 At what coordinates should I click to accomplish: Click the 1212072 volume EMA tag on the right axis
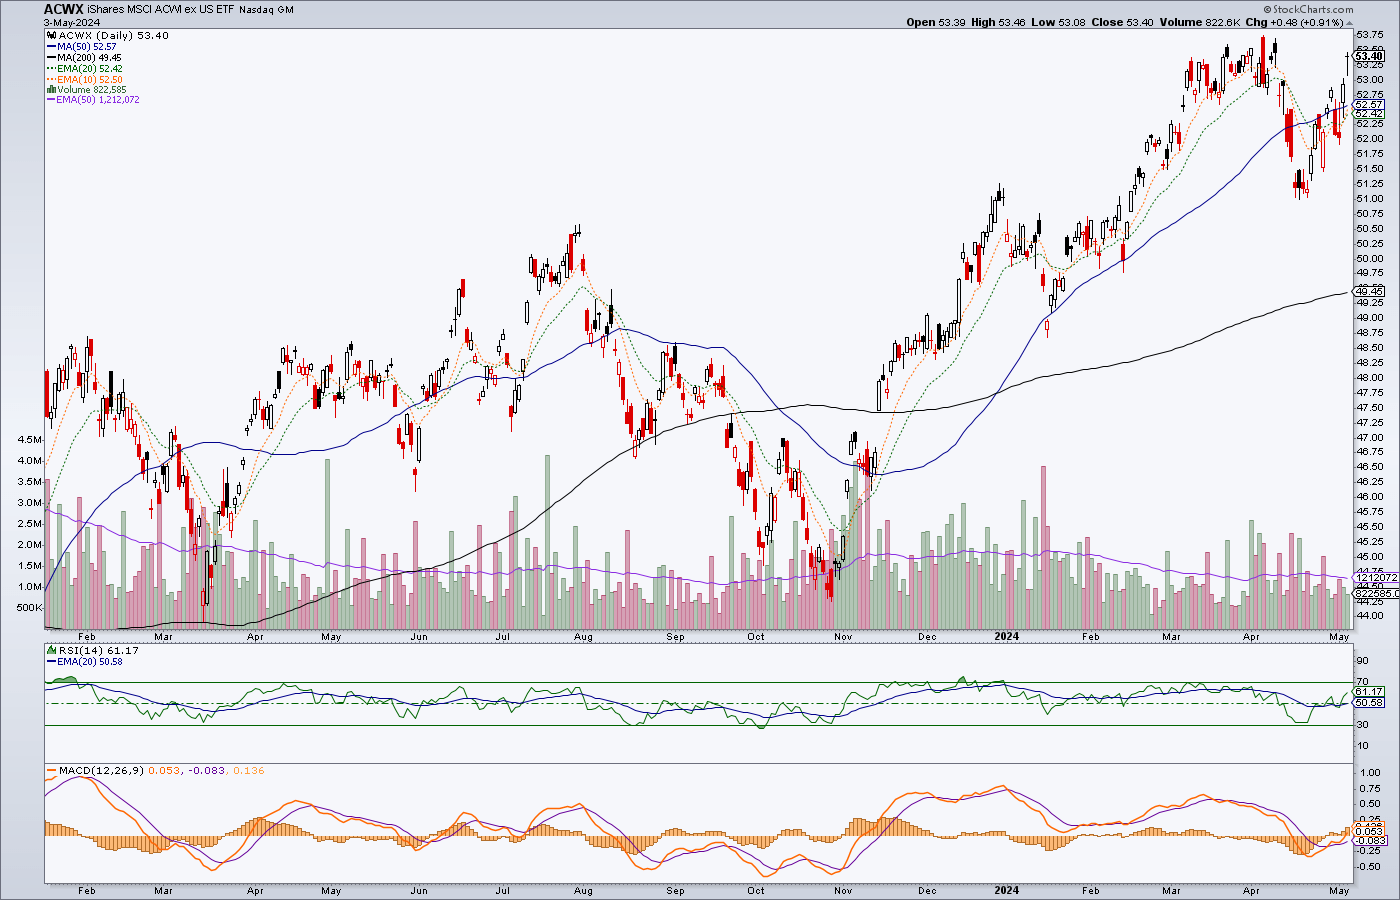click(1375, 578)
